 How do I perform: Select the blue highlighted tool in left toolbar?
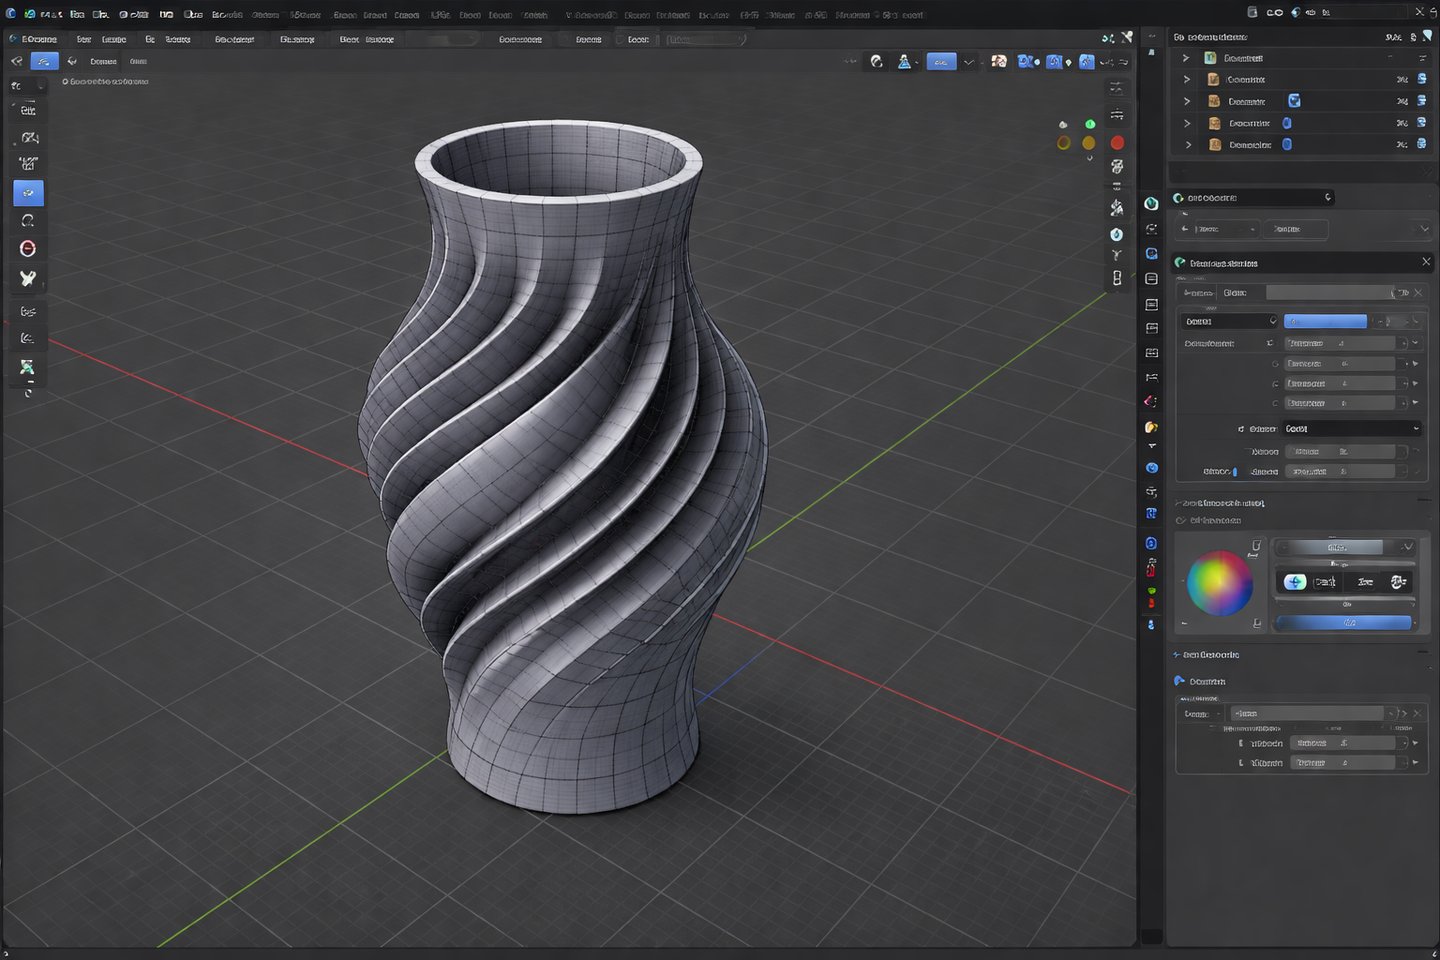click(28, 192)
